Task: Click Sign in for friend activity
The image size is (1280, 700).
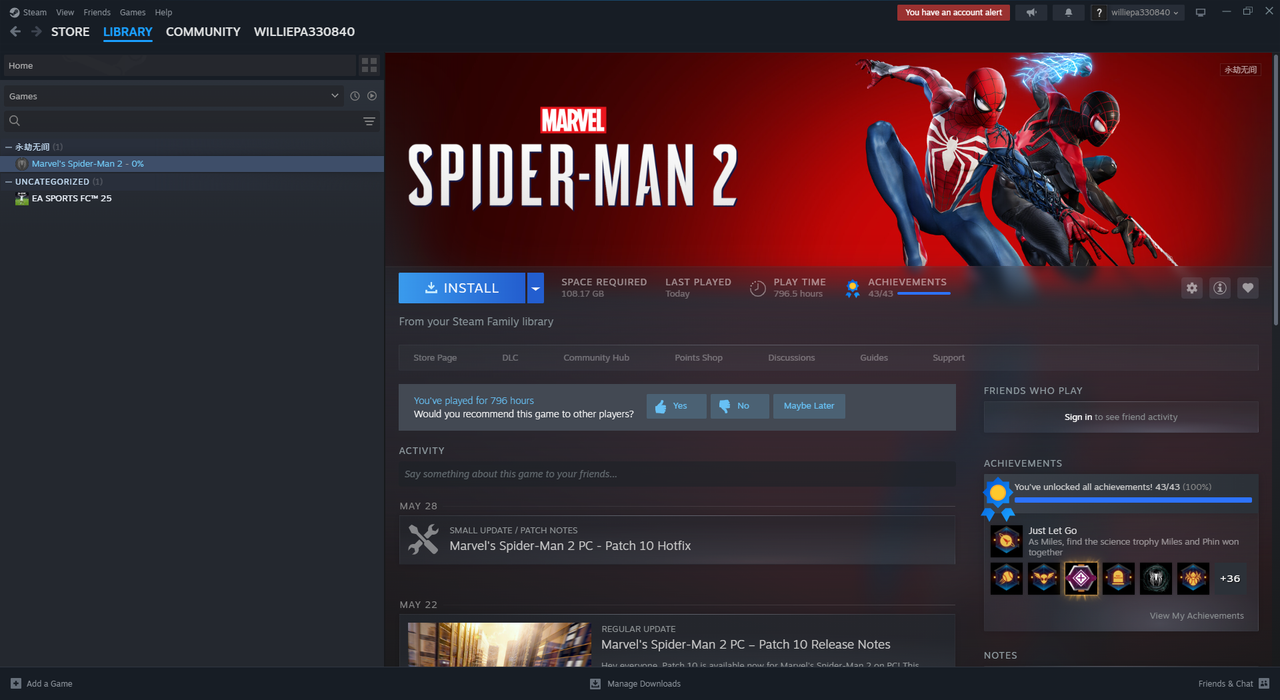Action: point(1078,417)
